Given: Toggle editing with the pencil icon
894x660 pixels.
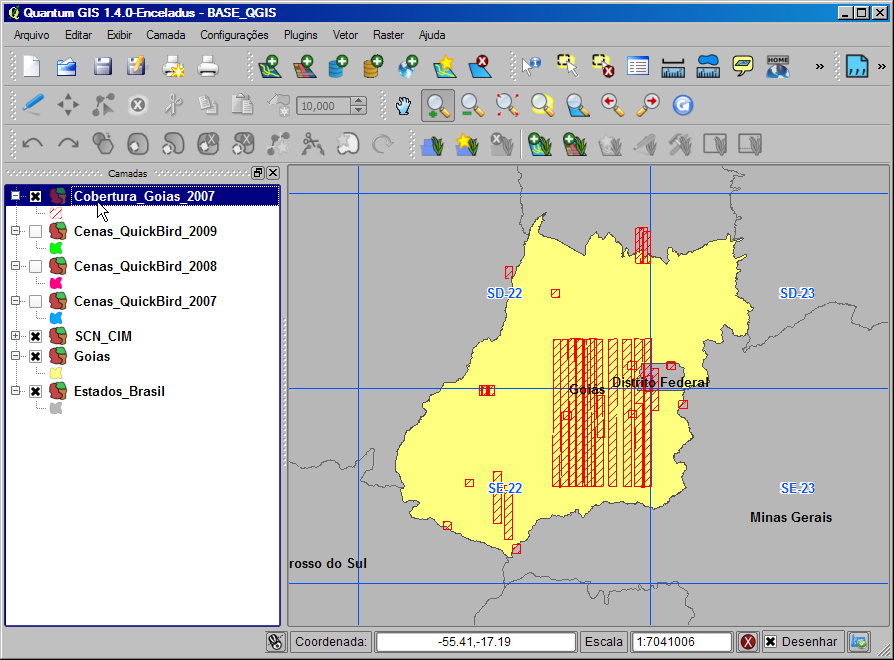Looking at the screenshot, I should click(x=33, y=105).
